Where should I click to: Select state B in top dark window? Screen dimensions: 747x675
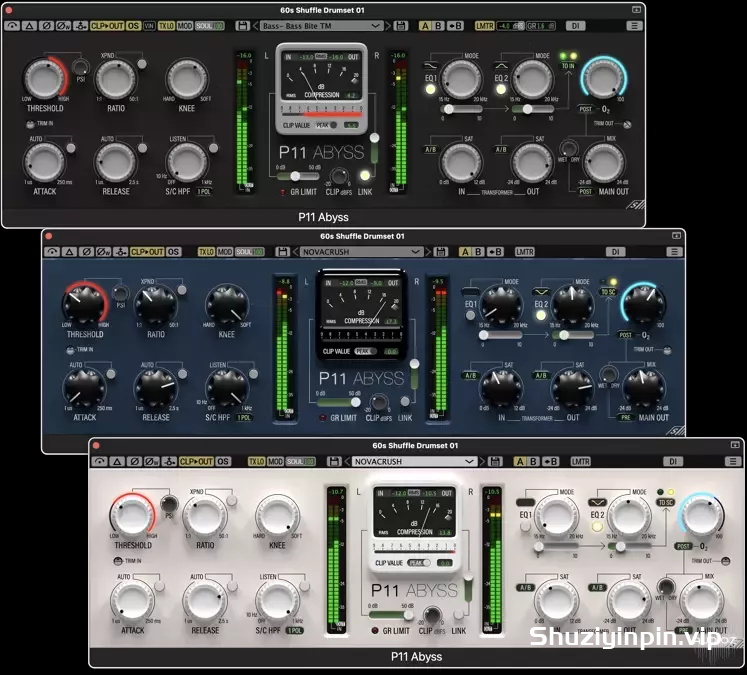click(x=438, y=26)
